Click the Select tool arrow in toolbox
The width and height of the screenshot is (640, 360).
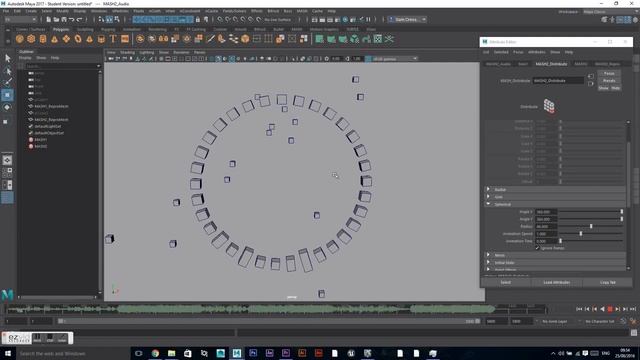[x=7, y=58]
